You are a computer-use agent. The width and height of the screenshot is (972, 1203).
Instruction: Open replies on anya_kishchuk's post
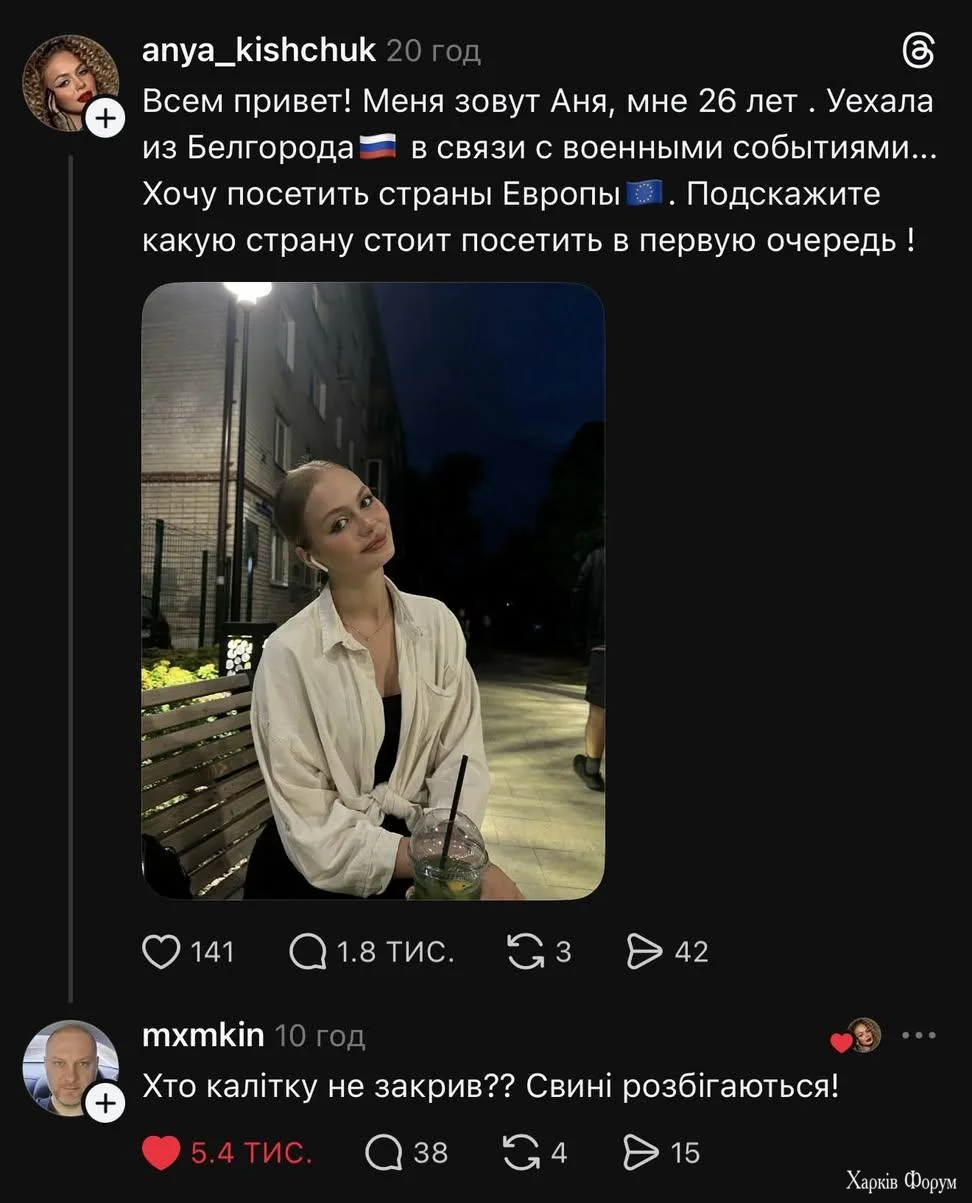(309, 951)
